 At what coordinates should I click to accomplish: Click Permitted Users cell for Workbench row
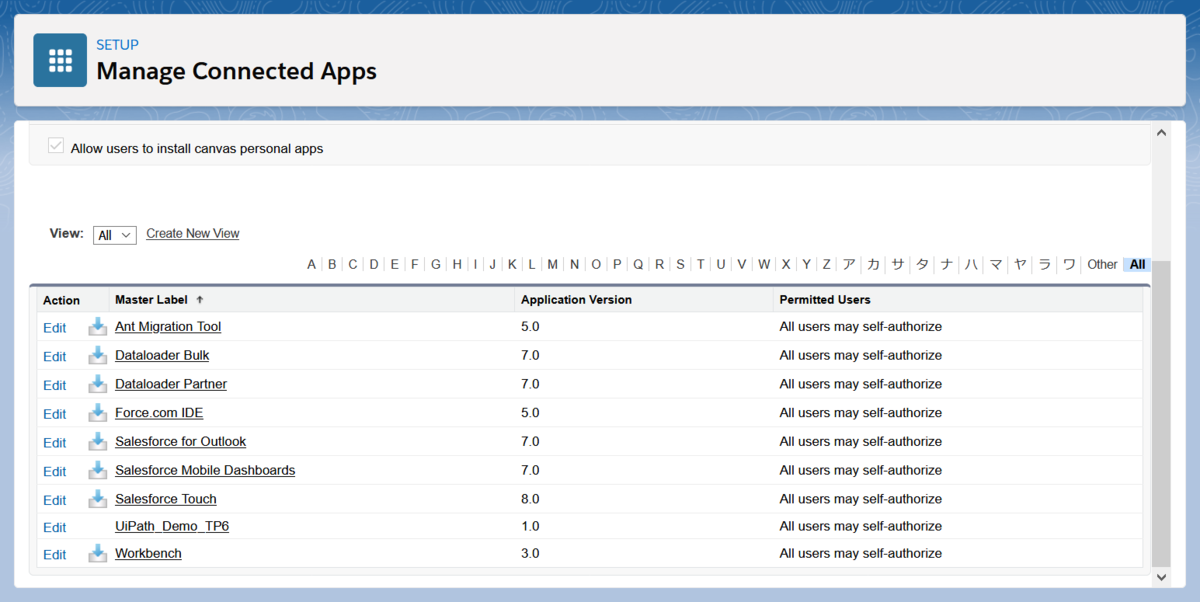(x=860, y=553)
